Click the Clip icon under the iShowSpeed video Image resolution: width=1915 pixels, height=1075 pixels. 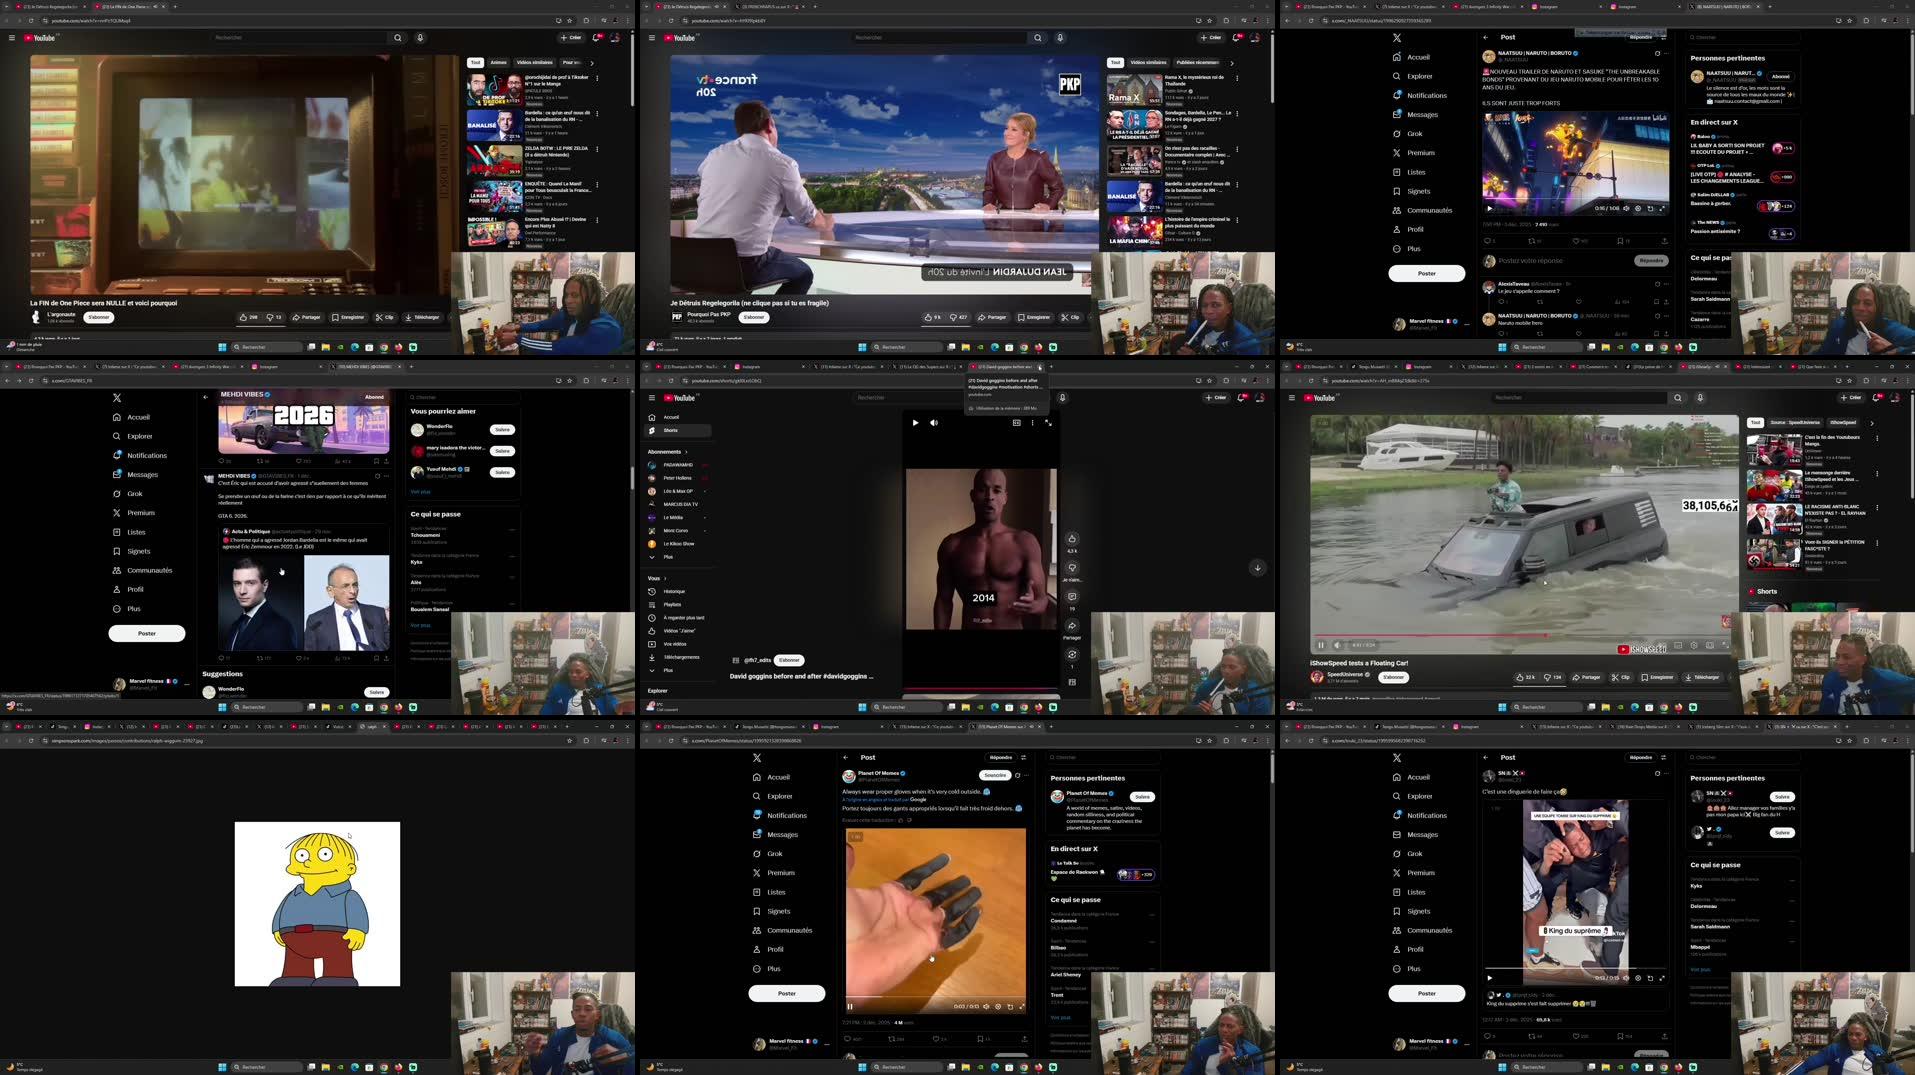pyautogui.click(x=1623, y=677)
